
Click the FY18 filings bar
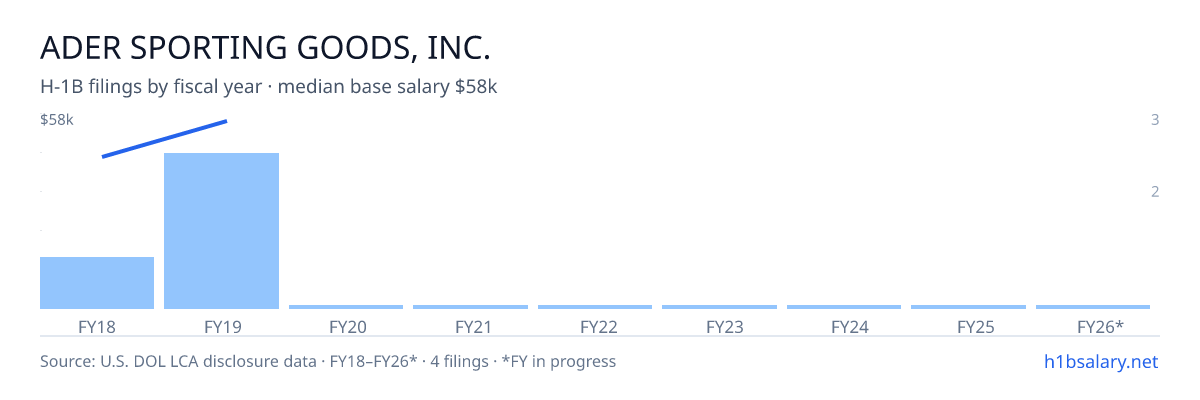click(x=97, y=283)
